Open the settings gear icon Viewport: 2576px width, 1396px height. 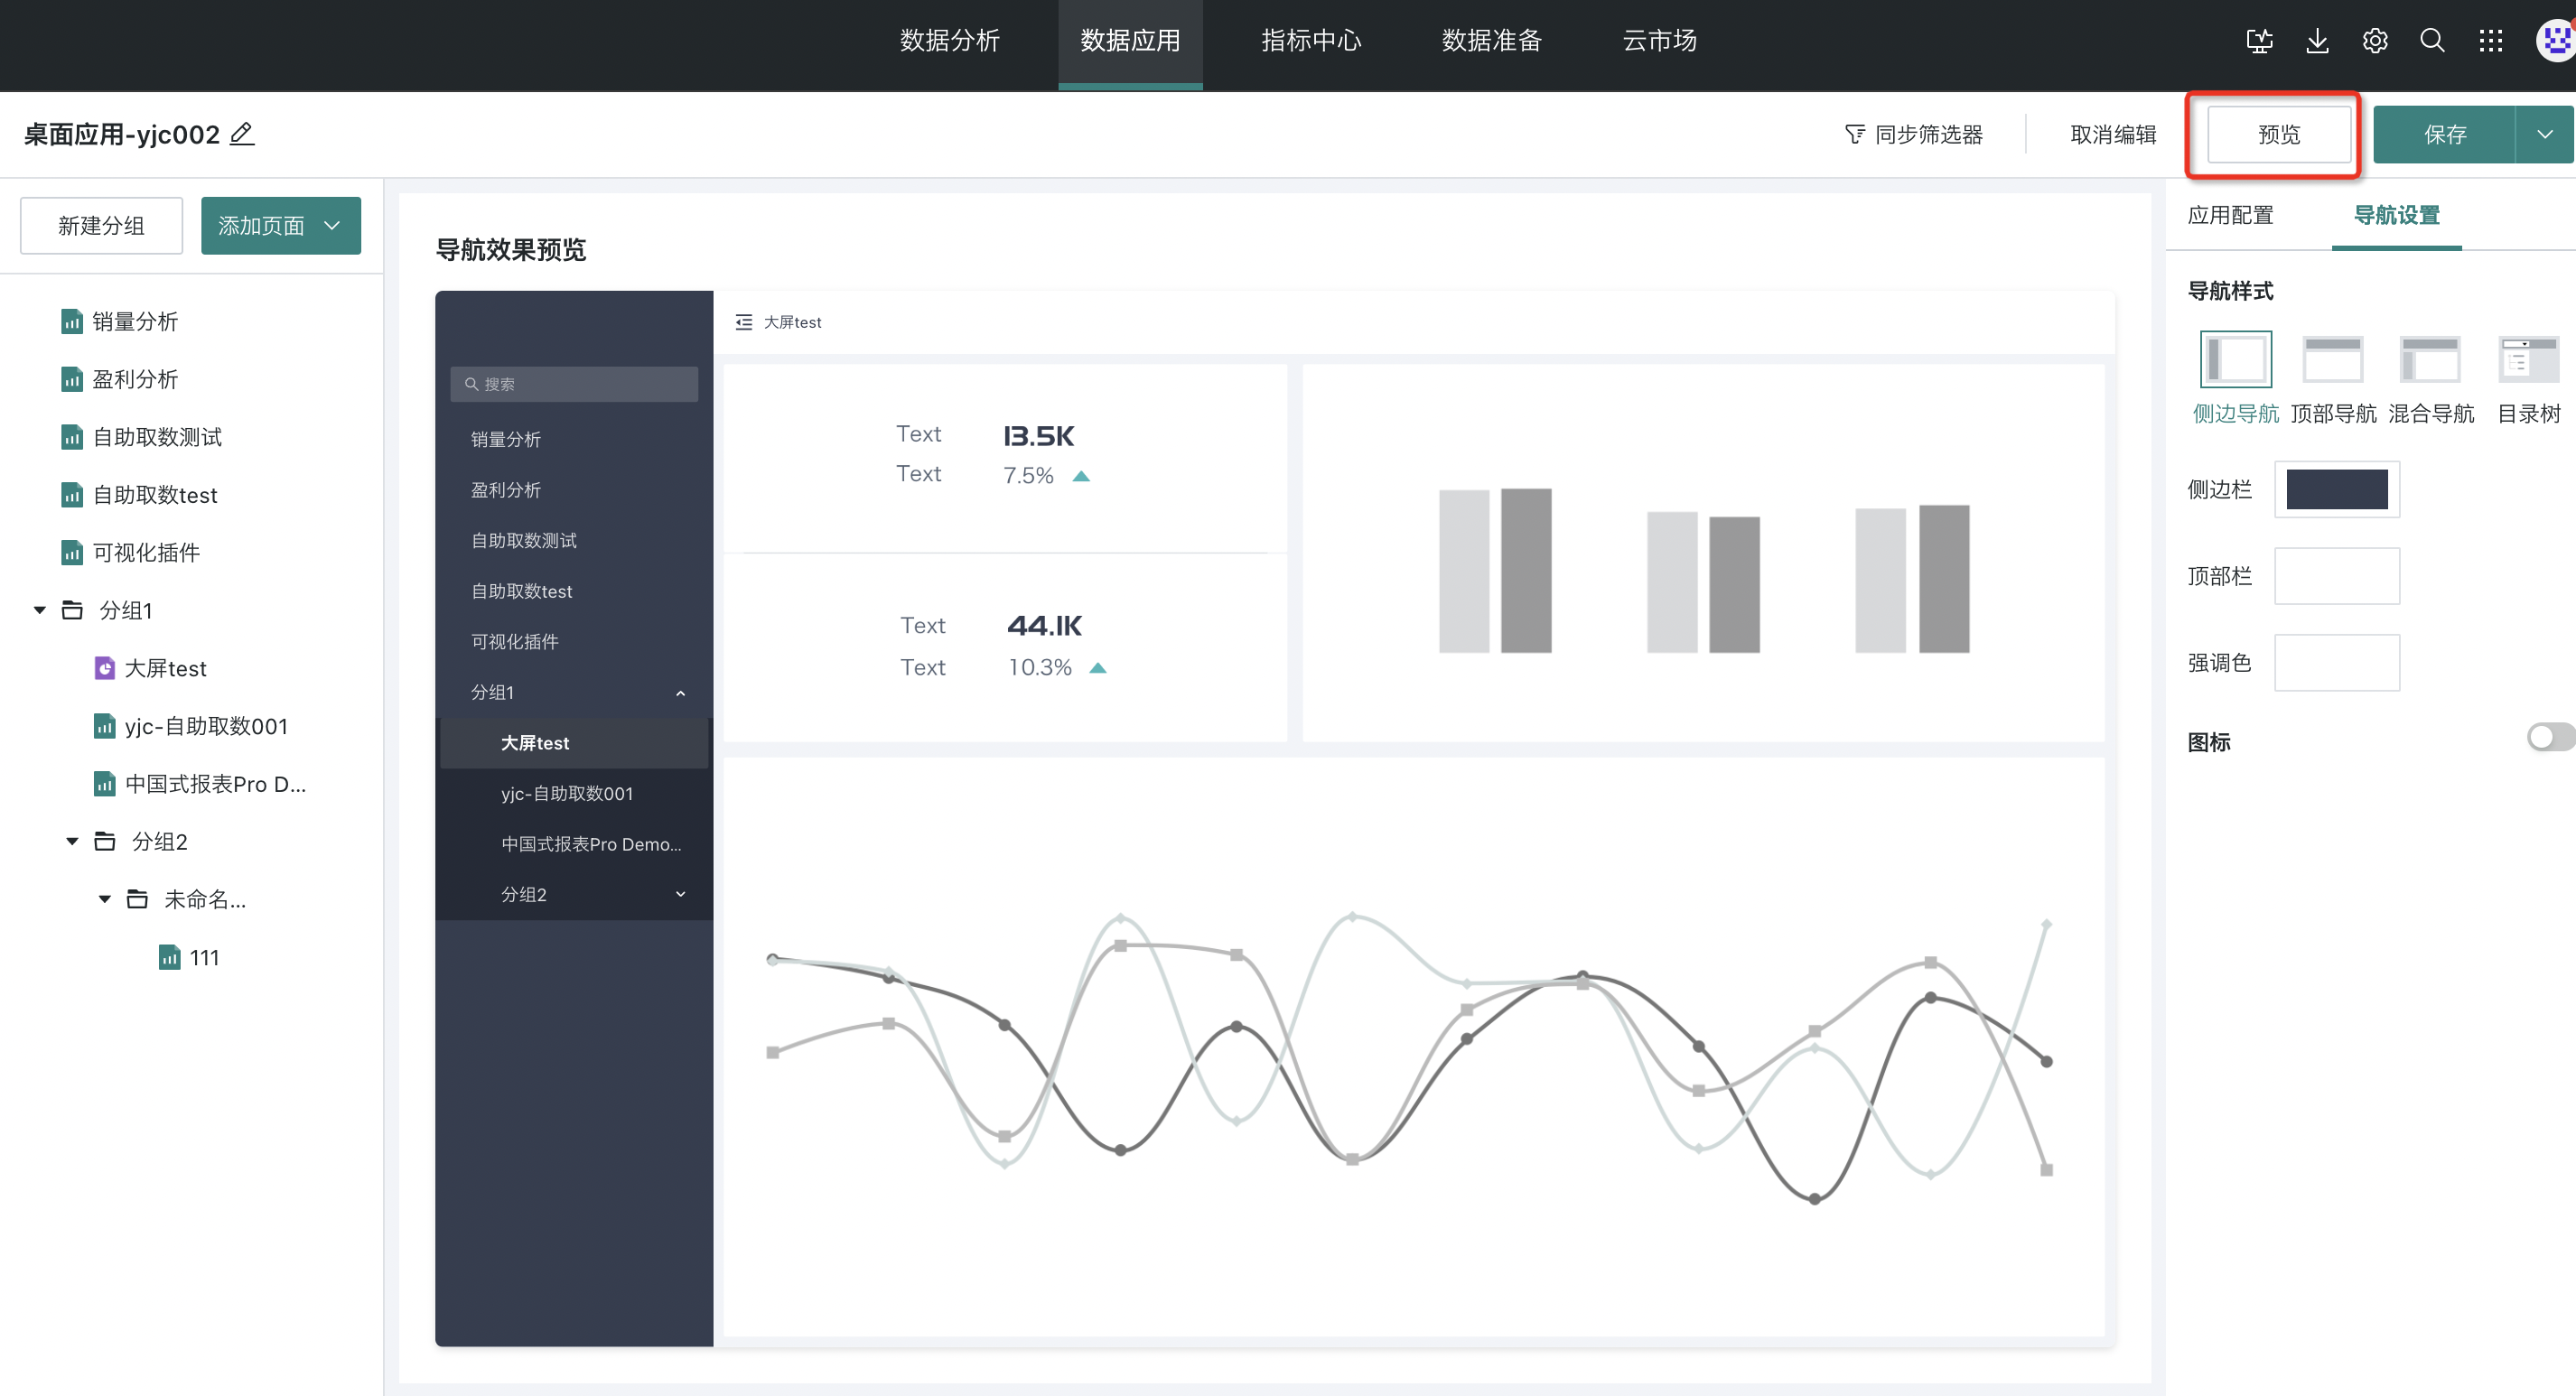click(2375, 41)
